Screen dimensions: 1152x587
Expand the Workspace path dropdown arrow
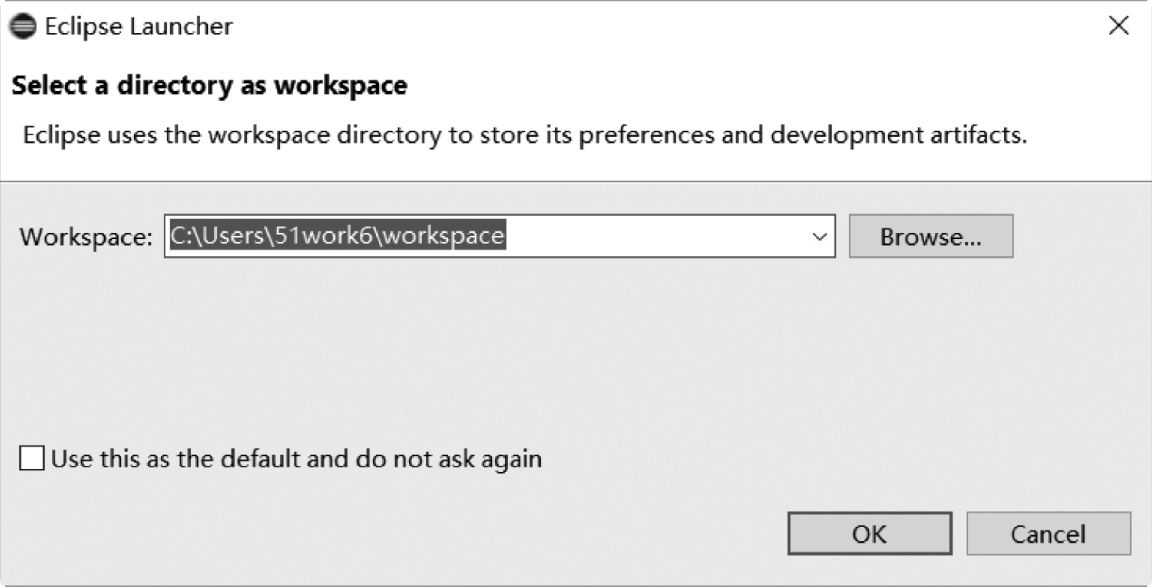(x=819, y=237)
